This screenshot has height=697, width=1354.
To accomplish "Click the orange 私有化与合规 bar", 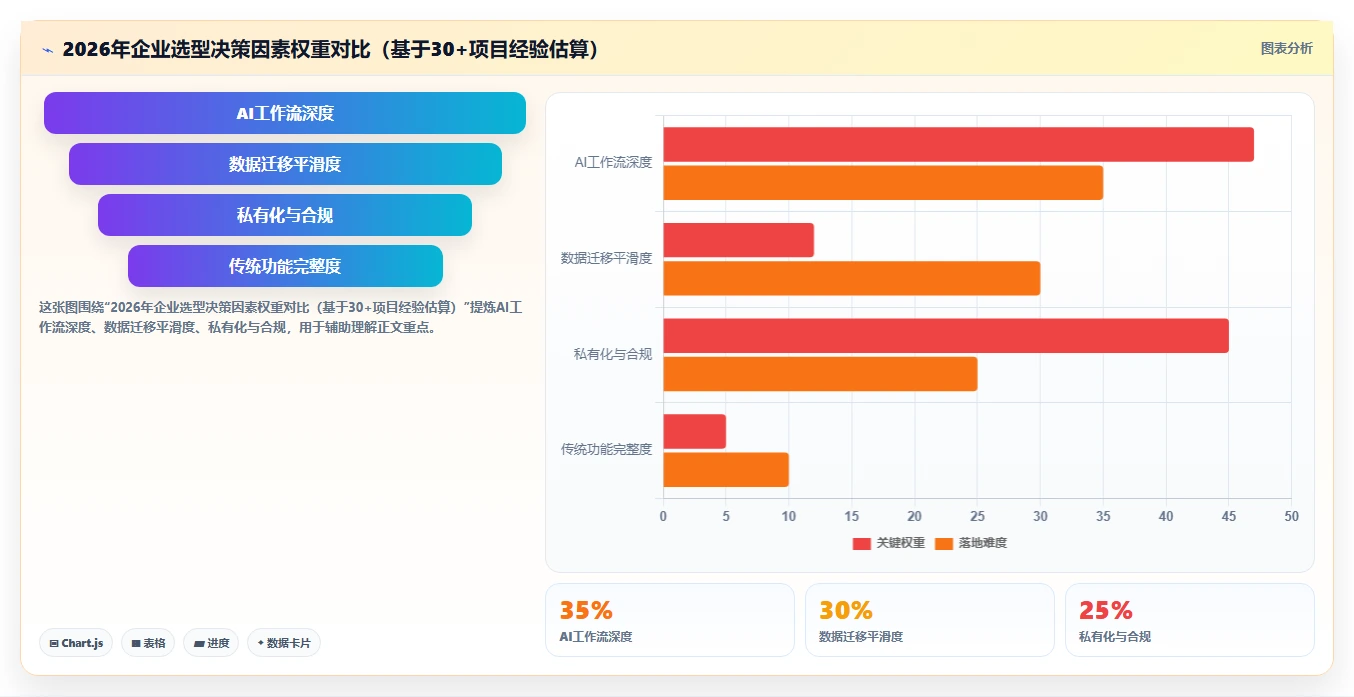I will click(820, 374).
